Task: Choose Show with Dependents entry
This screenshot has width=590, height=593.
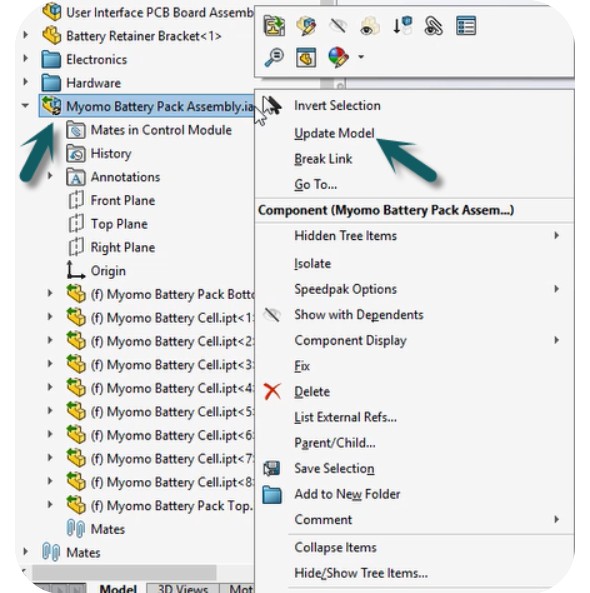Action: tap(359, 315)
